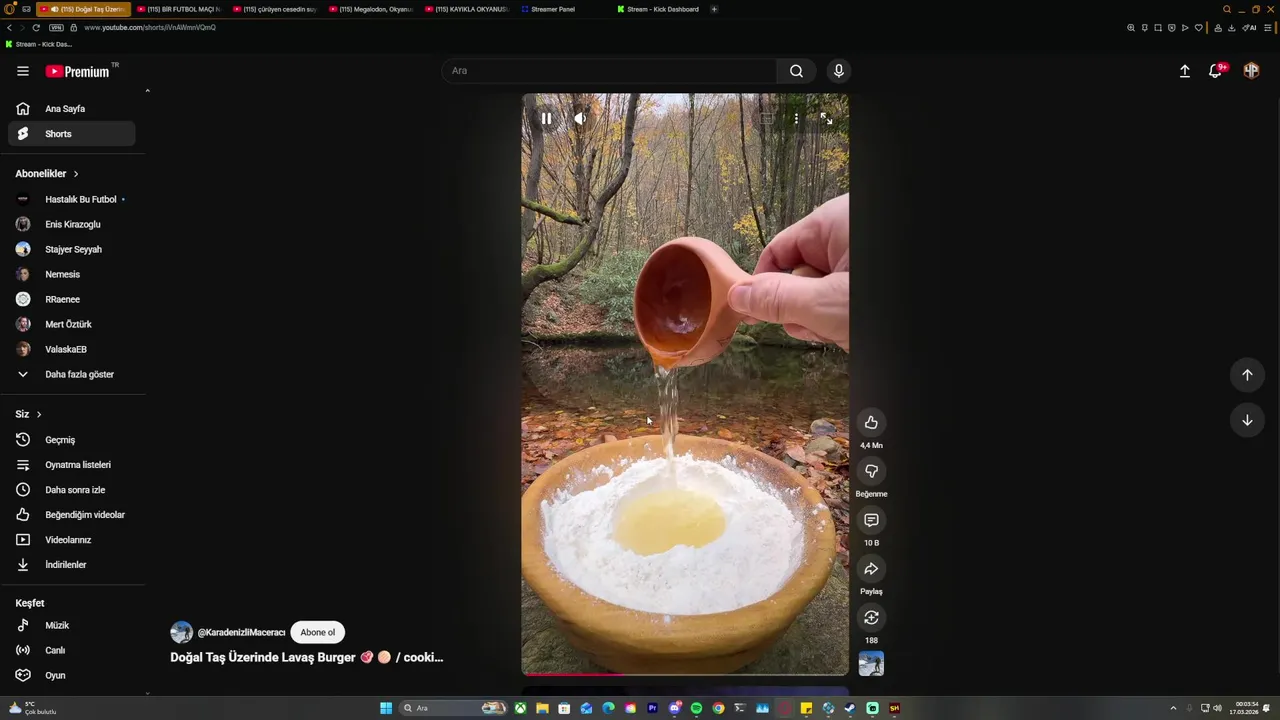Open ValaskaEB channel in subscriptions

pyautogui.click(x=72, y=349)
